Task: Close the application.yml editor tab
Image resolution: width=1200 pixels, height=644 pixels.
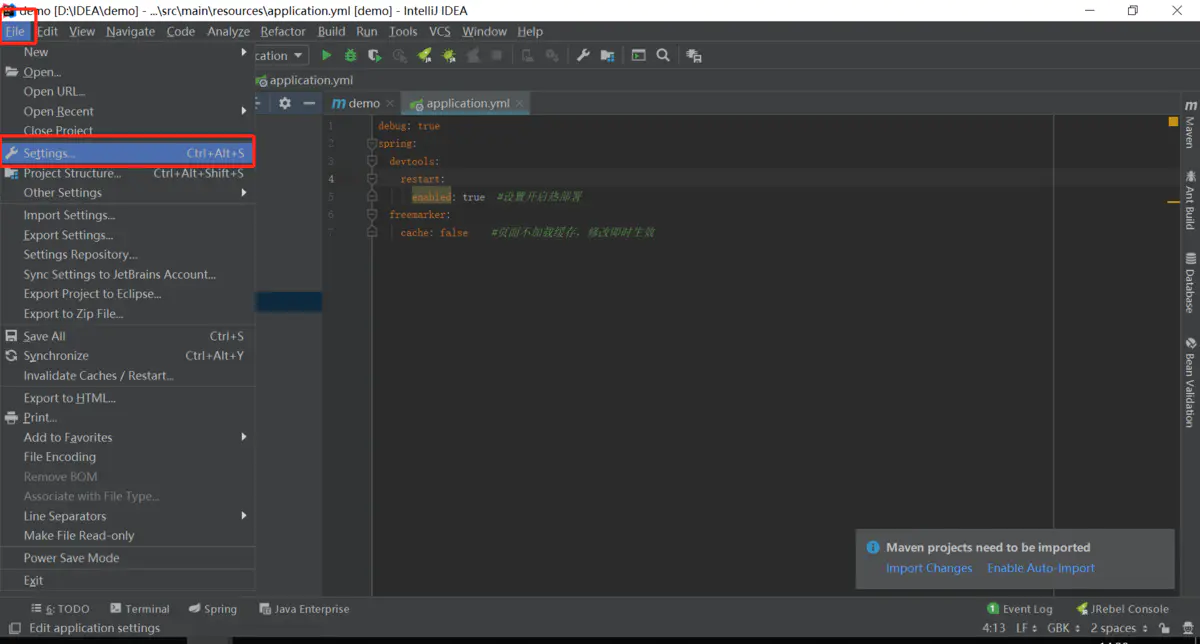Action: coord(519,104)
